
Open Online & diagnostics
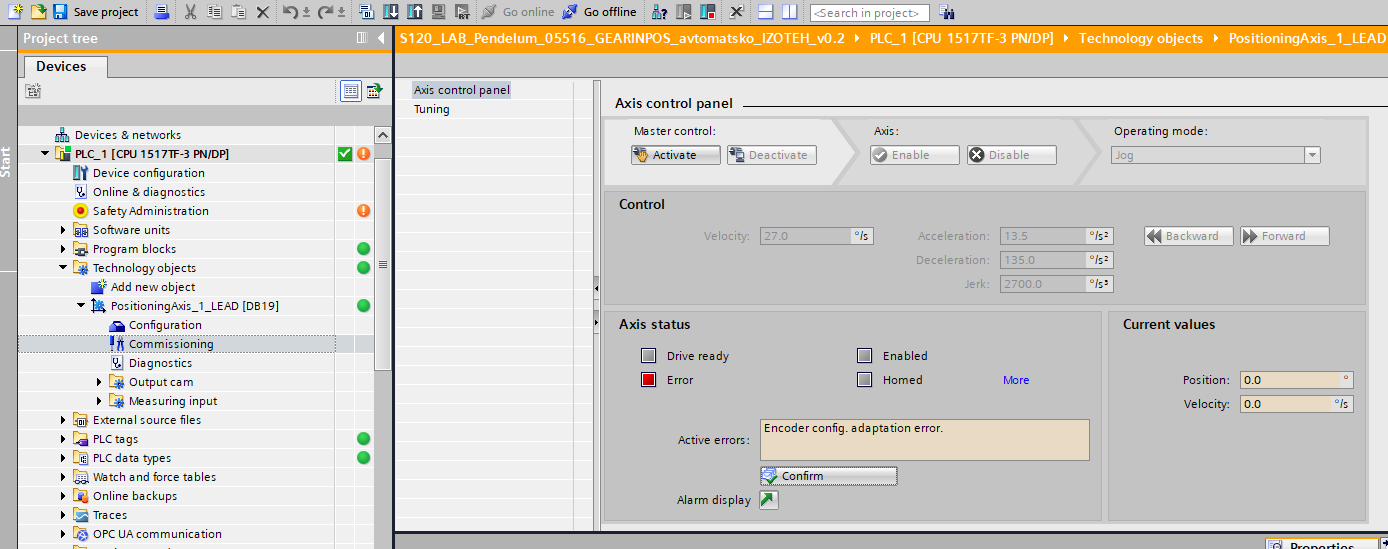tap(149, 192)
